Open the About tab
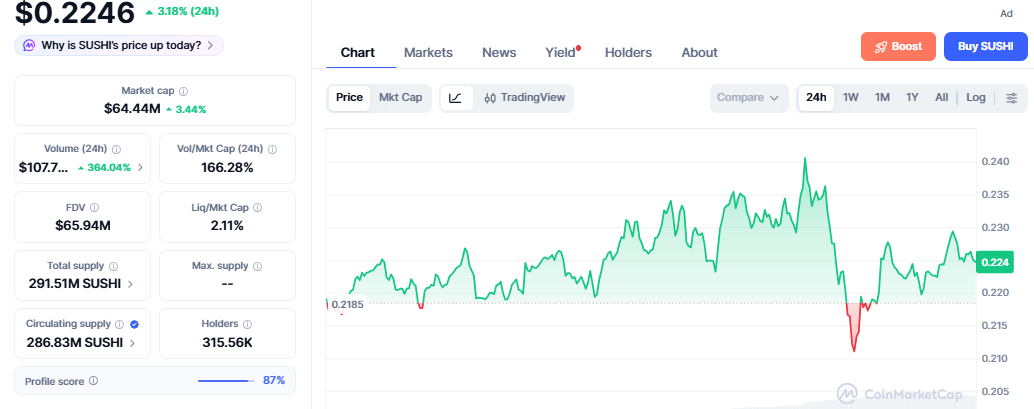 tap(700, 53)
